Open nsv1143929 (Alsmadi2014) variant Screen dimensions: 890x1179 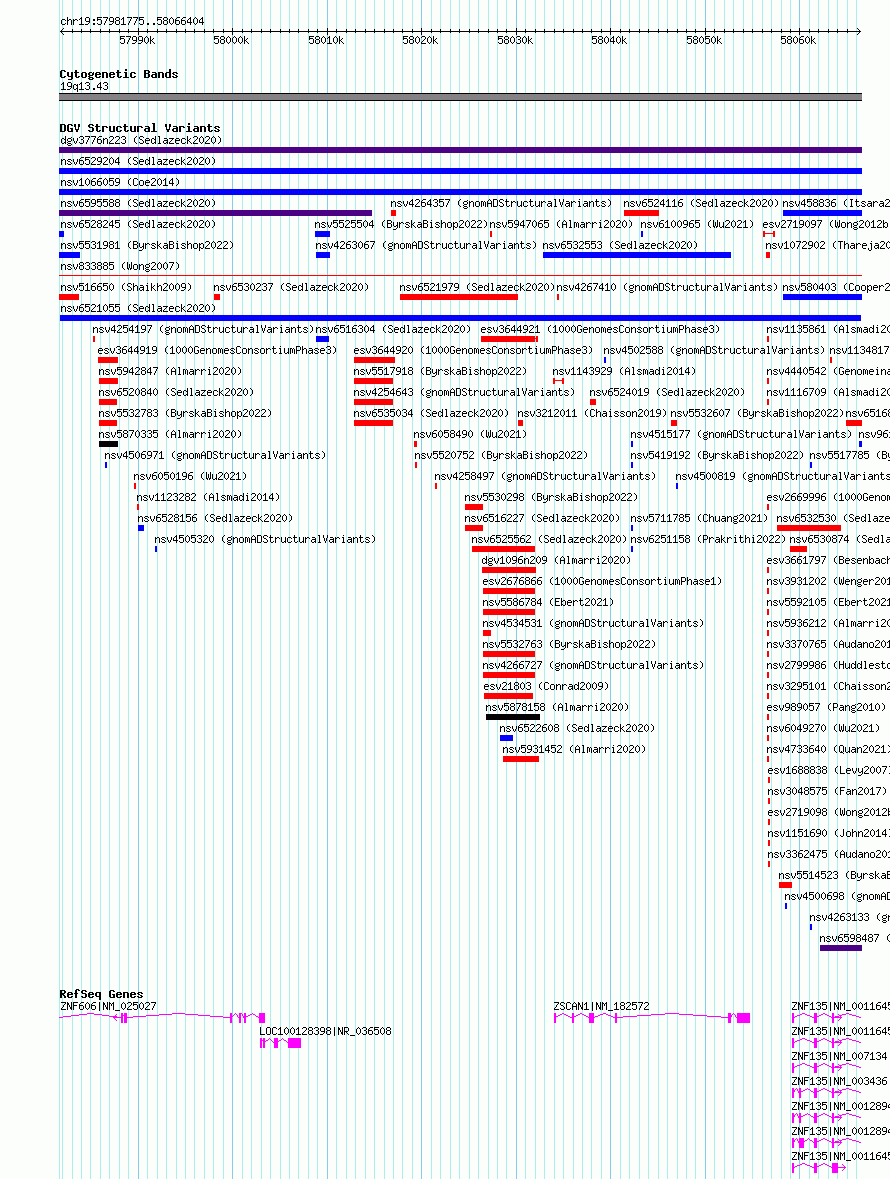(625, 371)
